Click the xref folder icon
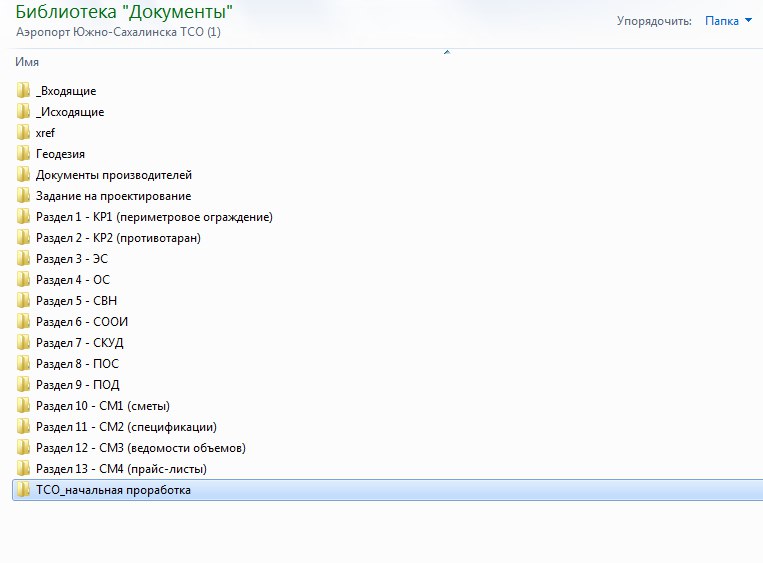Viewport: 763px width, 563px height. (23, 132)
